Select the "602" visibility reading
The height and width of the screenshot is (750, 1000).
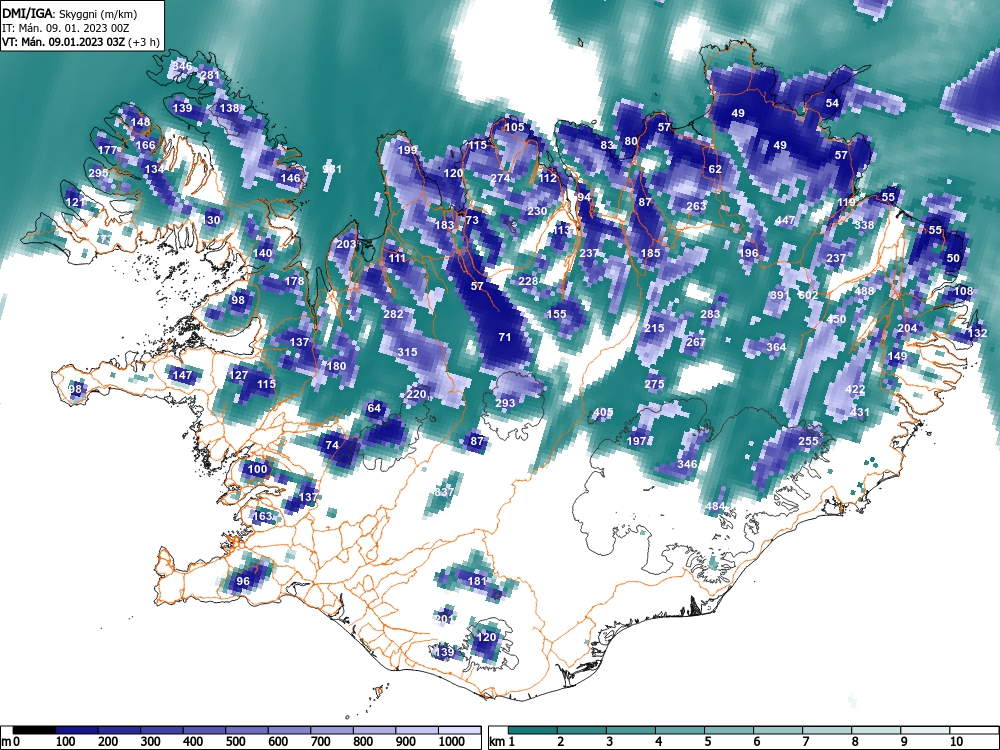click(x=808, y=295)
